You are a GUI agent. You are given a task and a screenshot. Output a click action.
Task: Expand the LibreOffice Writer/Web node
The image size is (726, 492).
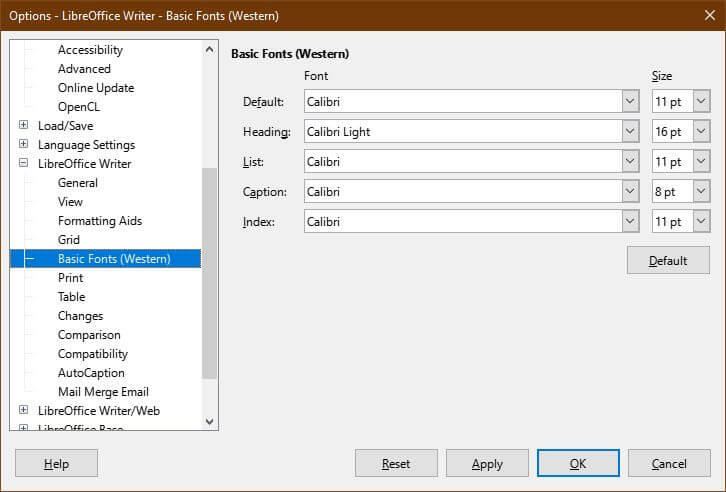[23, 411]
